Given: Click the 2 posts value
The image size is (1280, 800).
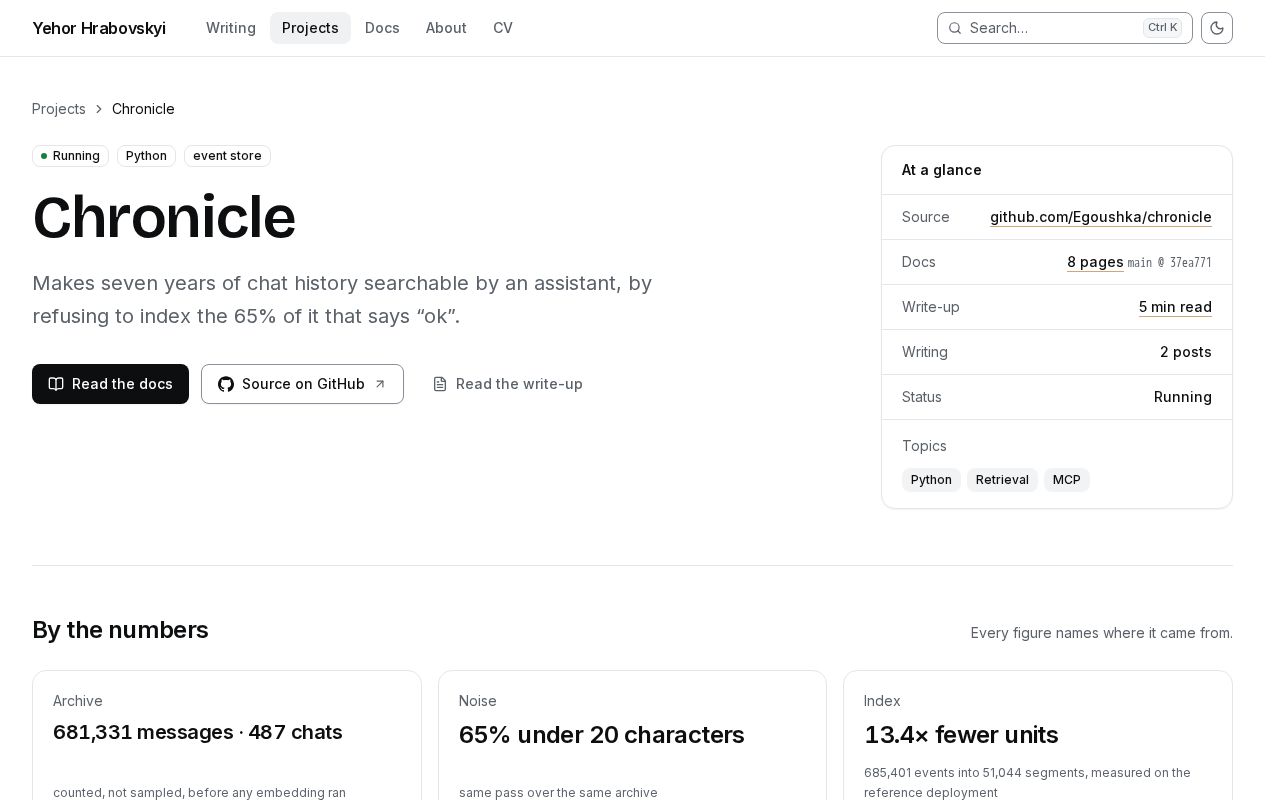Looking at the screenshot, I should pyautogui.click(x=1186, y=352).
